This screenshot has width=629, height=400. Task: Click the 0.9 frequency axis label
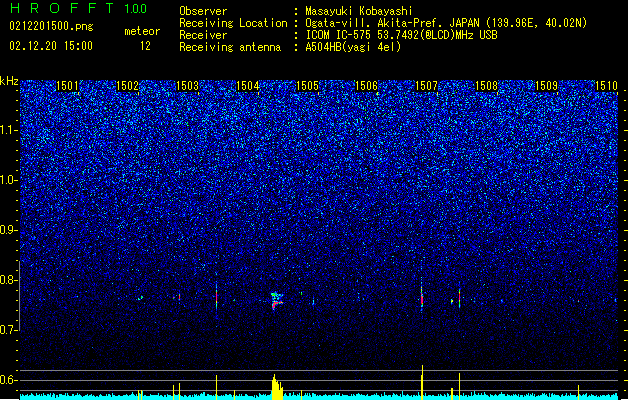9,230
